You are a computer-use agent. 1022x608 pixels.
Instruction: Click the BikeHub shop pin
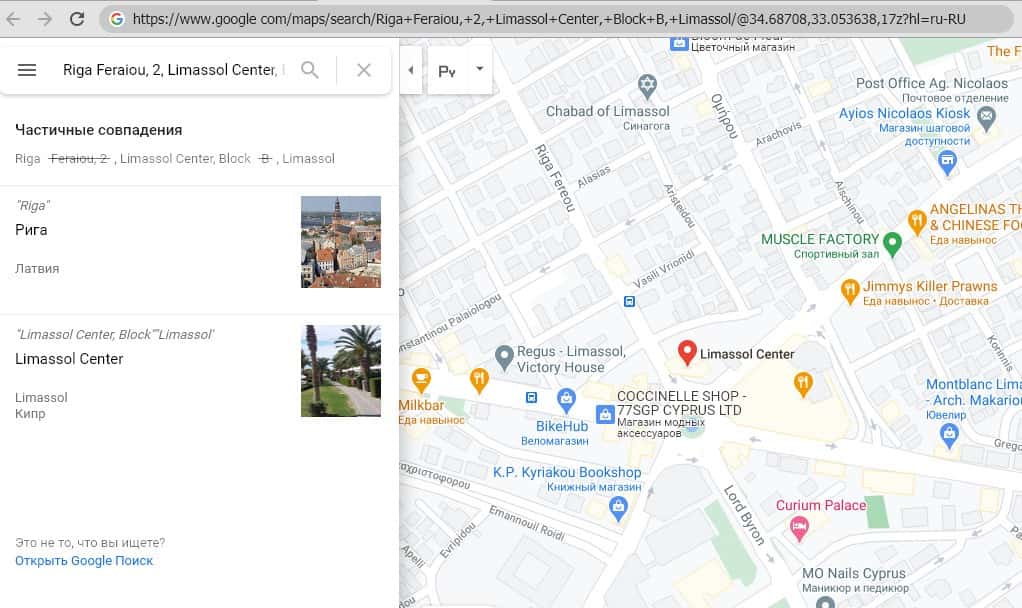(x=566, y=400)
